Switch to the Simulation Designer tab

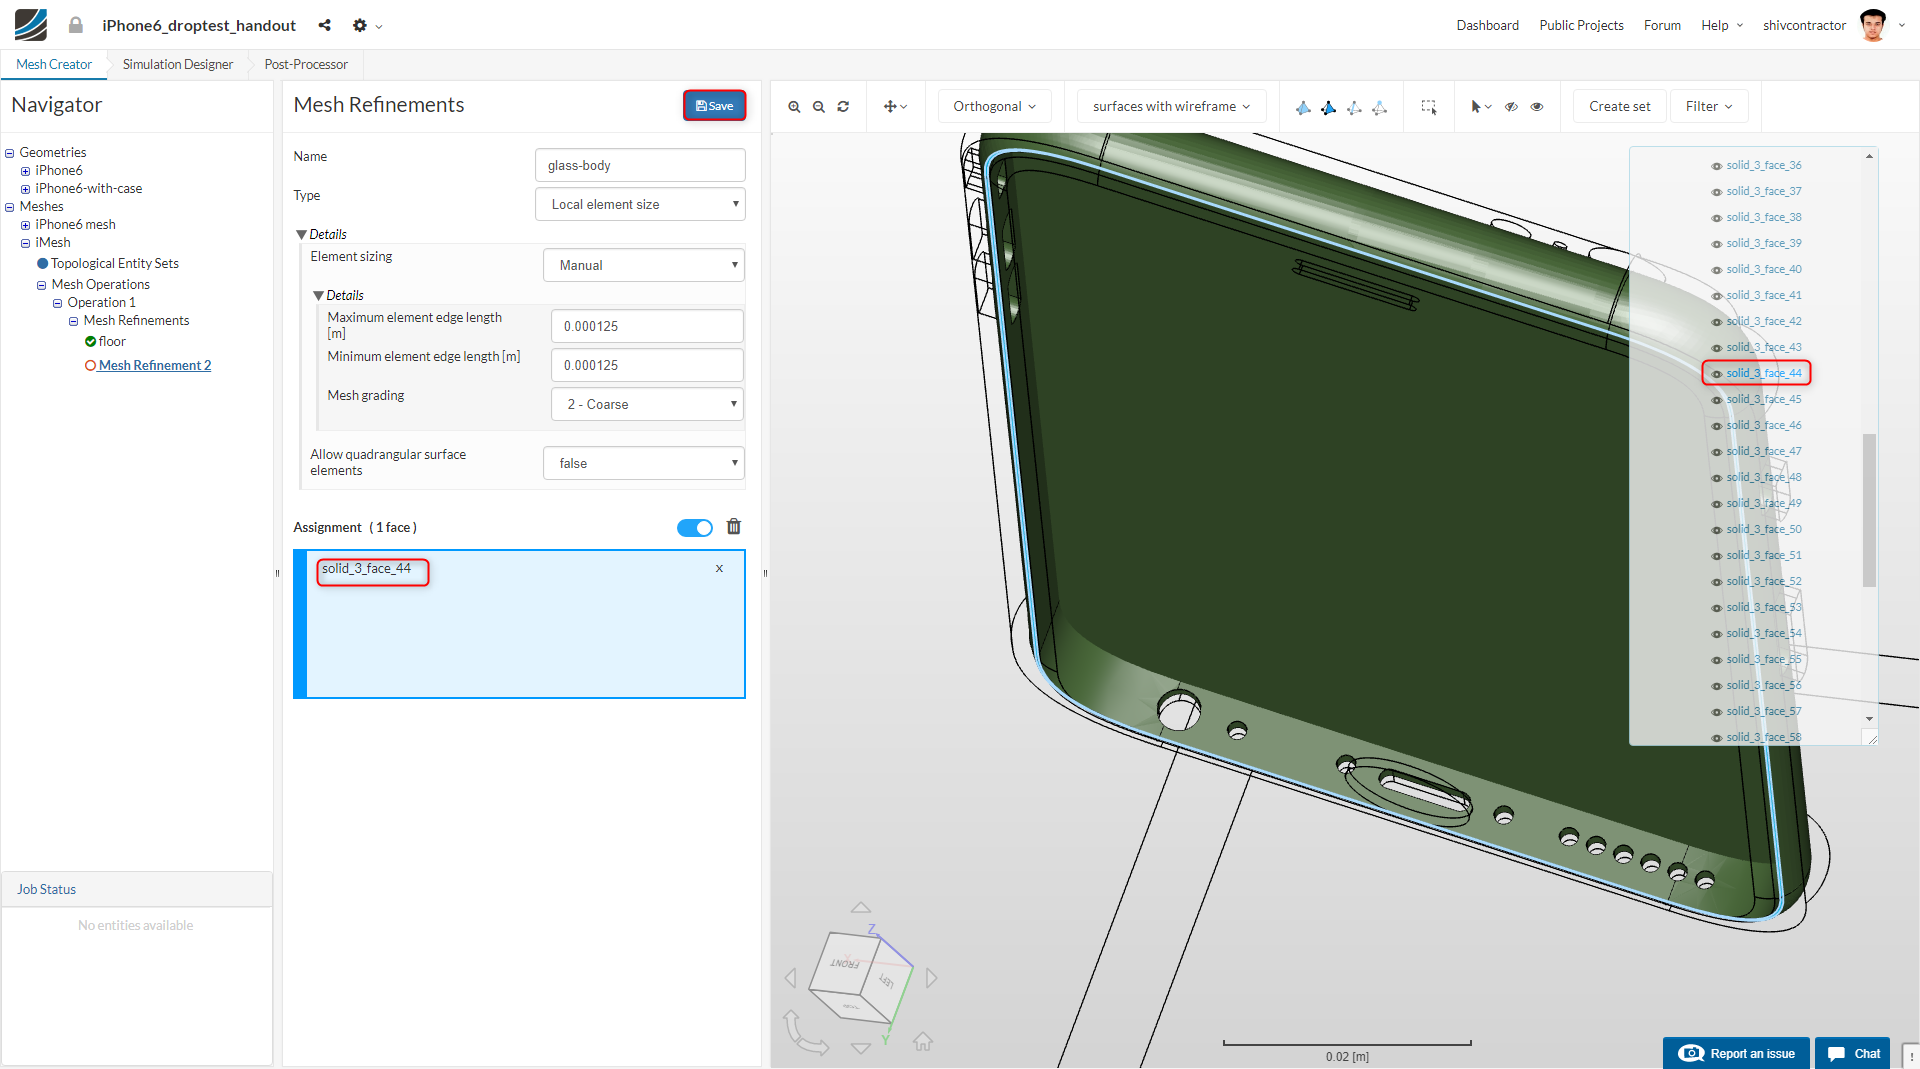click(x=178, y=64)
